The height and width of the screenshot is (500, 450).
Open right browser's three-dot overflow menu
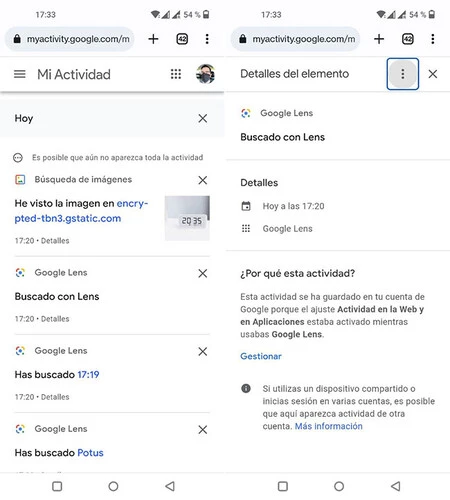coord(433,39)
